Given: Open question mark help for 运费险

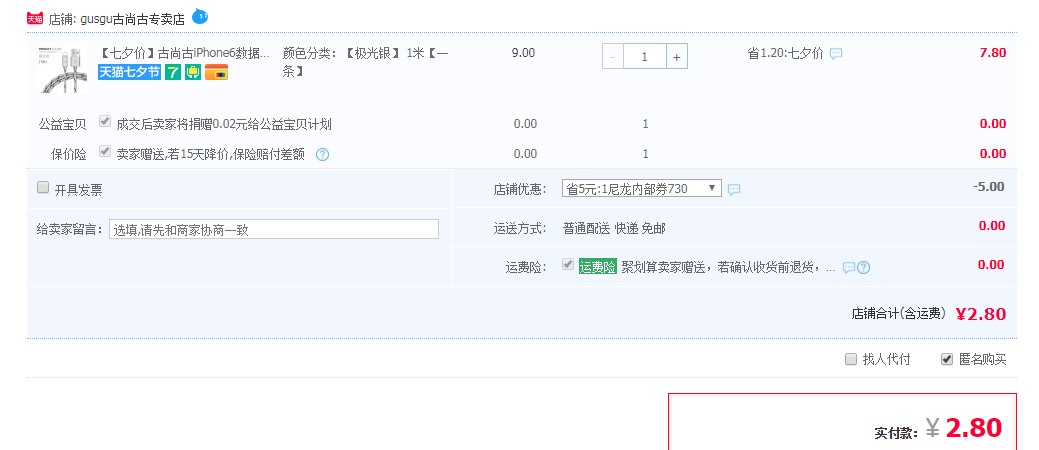Looking at the screenshot, I should [x=863, y=268].
